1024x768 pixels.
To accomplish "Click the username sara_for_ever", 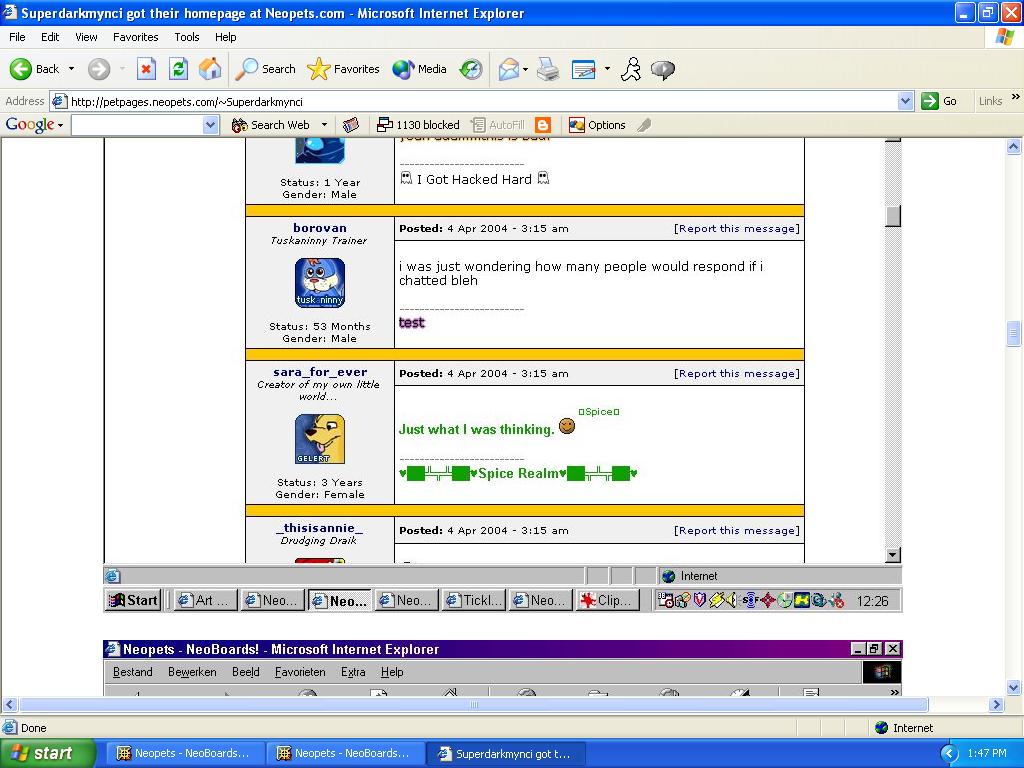I will 320,372.
